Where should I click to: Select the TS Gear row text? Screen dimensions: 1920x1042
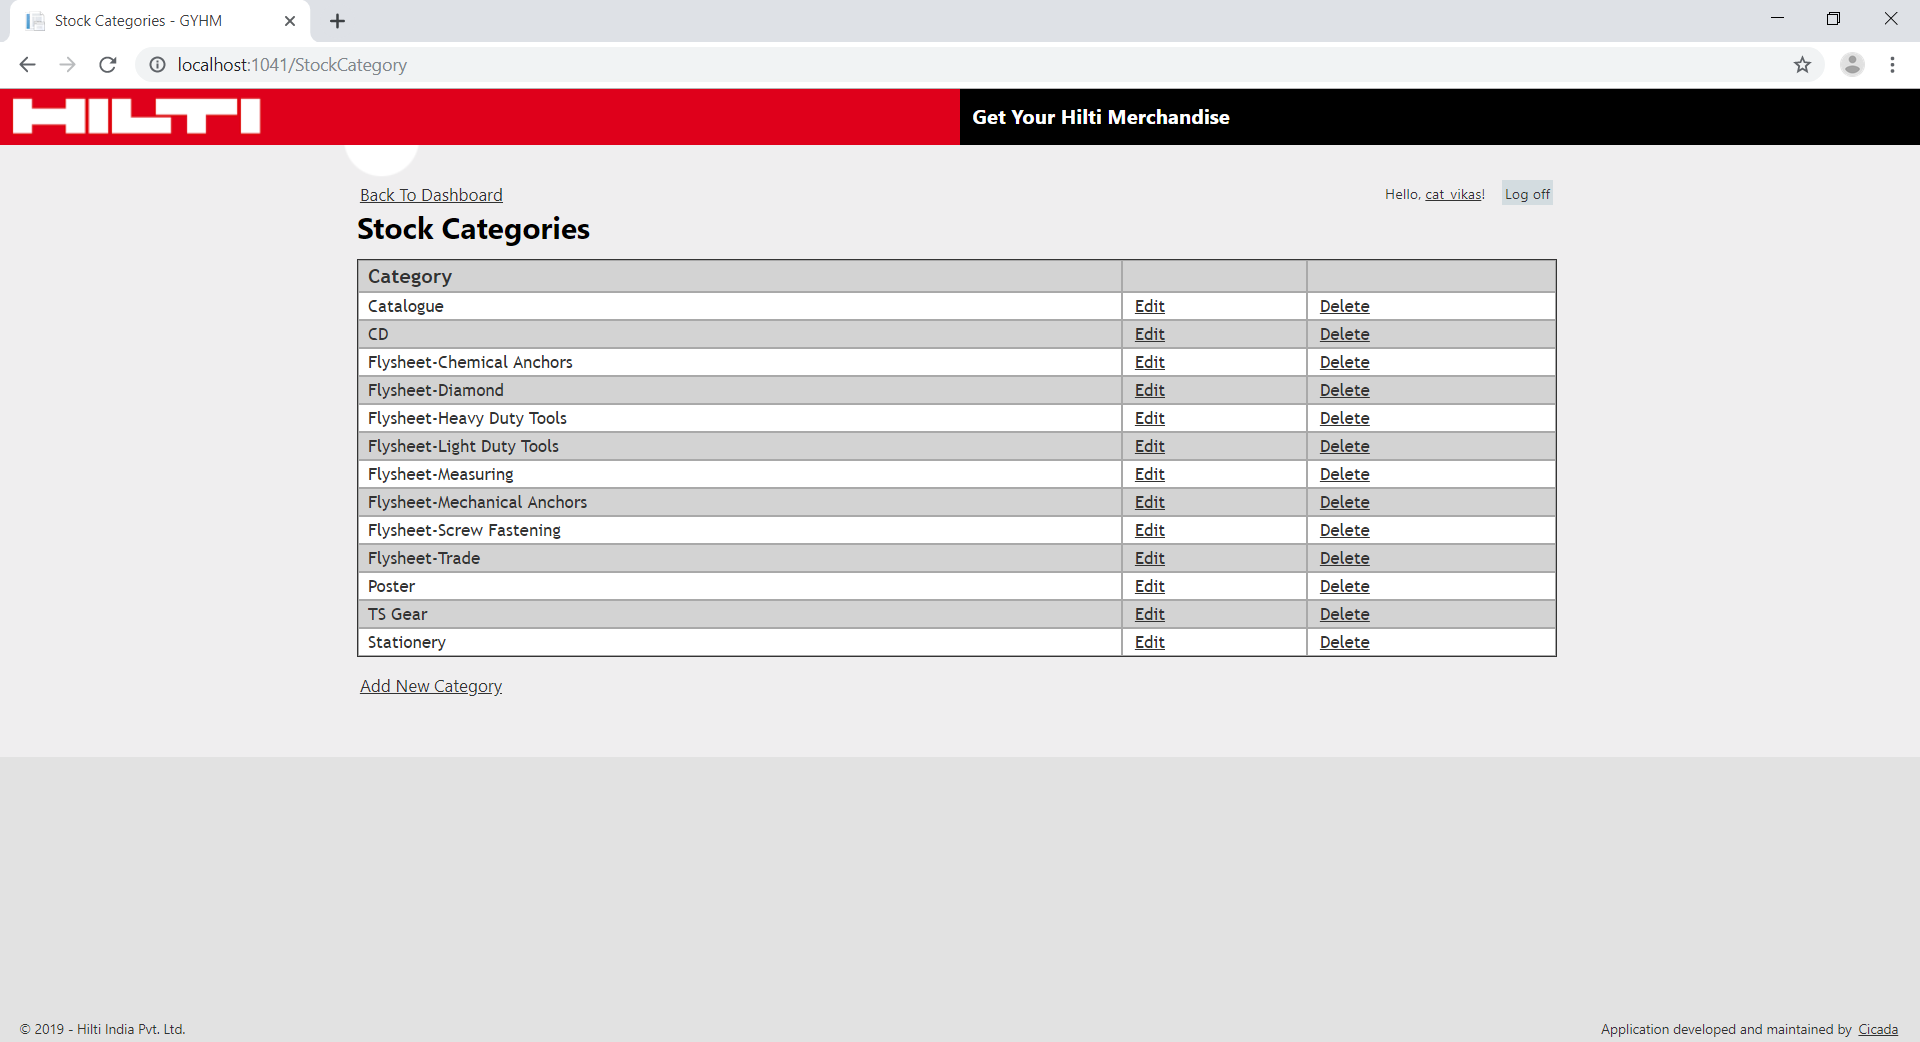click(397, 614)
